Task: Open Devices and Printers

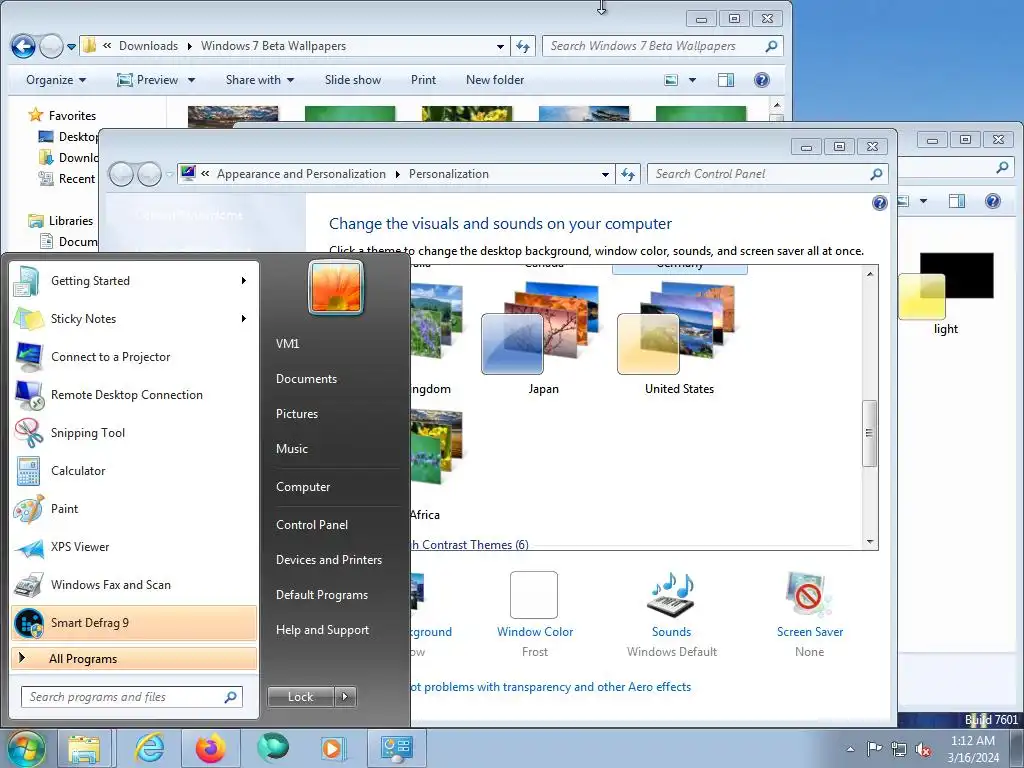Action: pyautogui.click(x=328, y=560)
